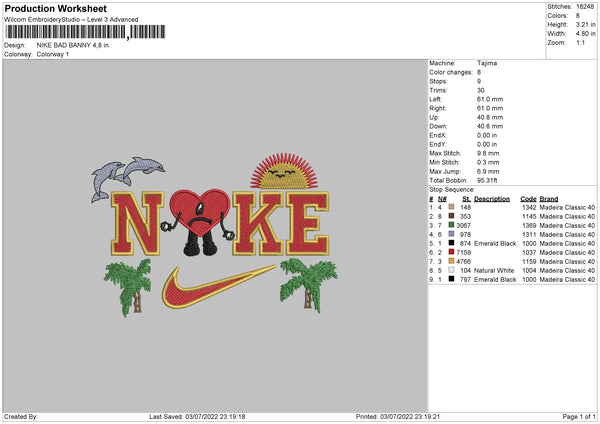The width and height of the screenshot is (600, 424).
Task: Click the 'Brand' column header
Action: click(x=549, y=199)
